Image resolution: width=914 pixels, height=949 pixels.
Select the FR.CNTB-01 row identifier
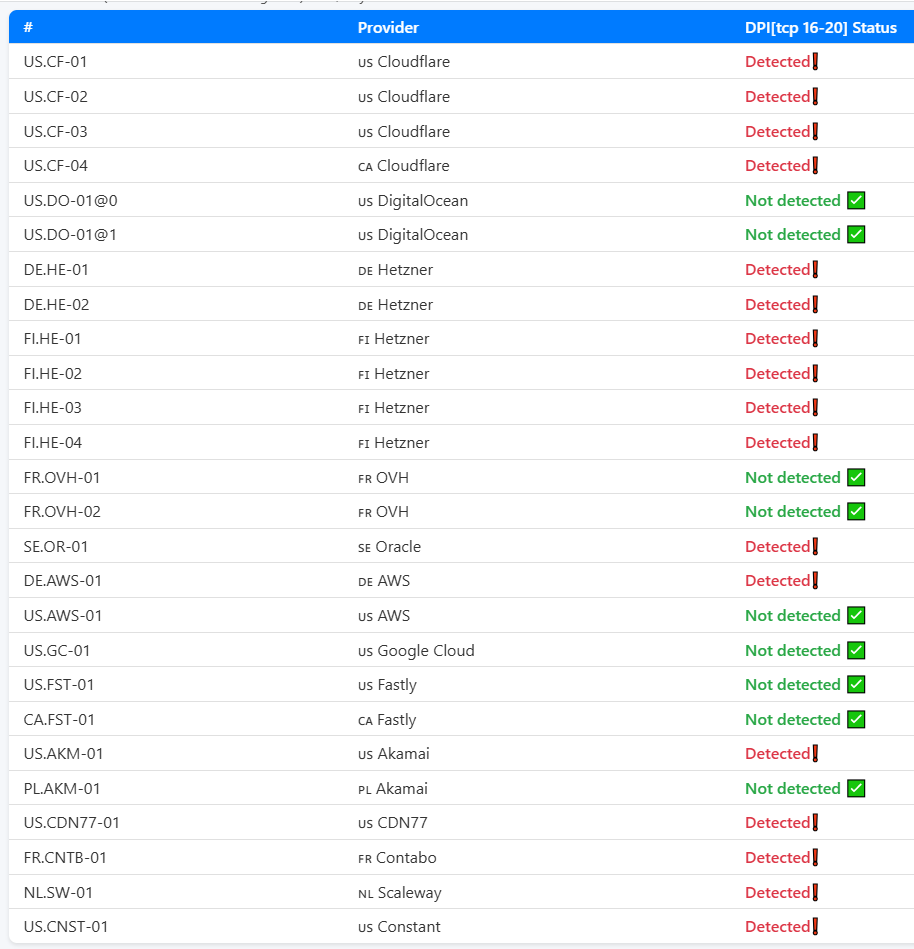click(65, 858)
